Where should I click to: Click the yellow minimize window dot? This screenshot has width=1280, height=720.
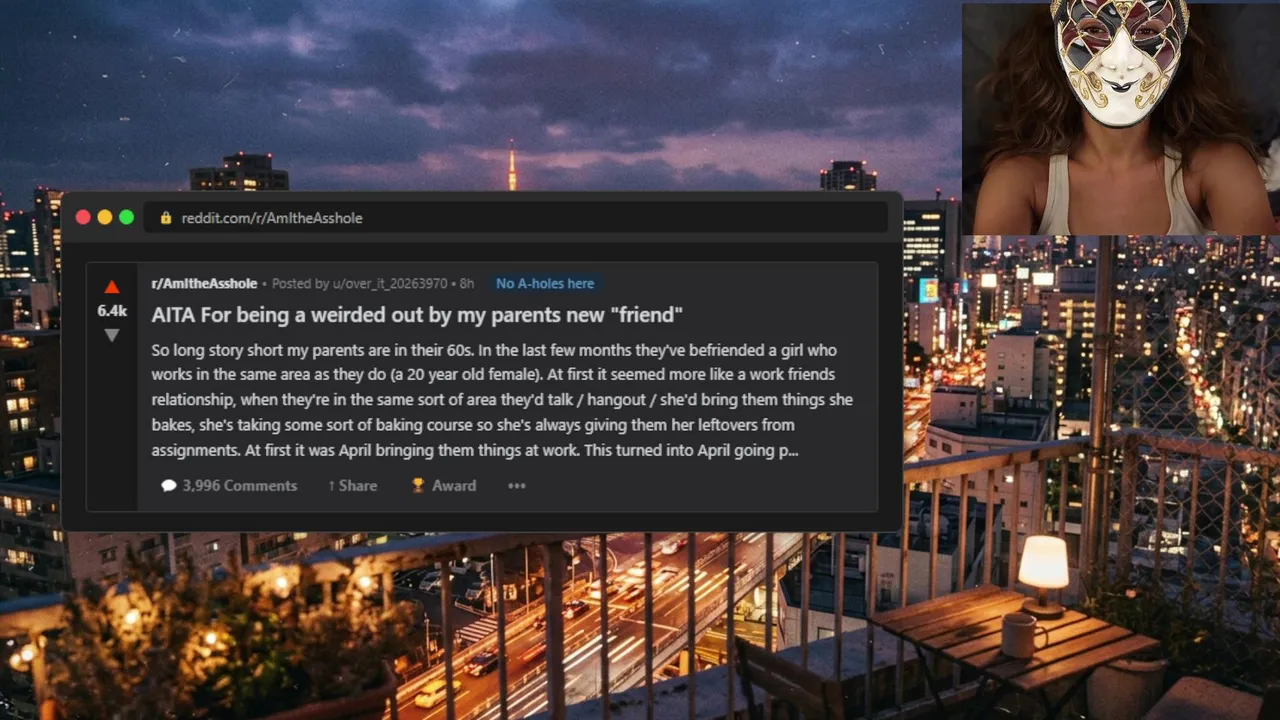[x=105, y=217]
